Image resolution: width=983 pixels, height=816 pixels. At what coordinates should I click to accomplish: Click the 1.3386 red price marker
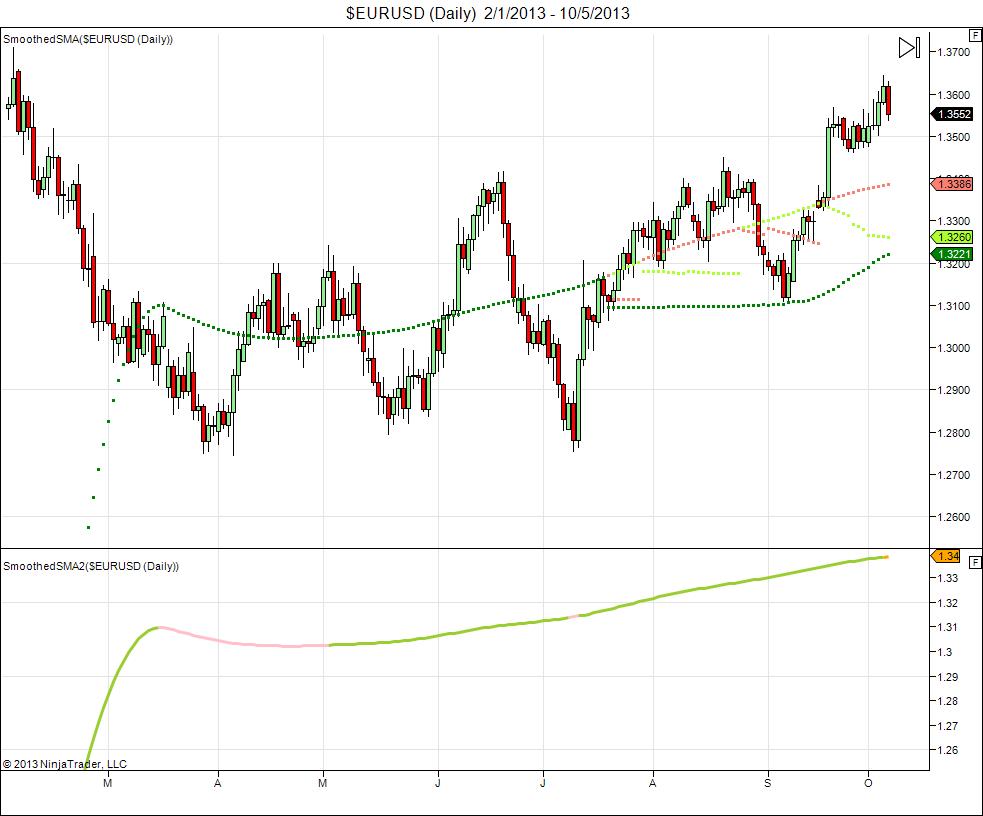[x=953, y=184]
